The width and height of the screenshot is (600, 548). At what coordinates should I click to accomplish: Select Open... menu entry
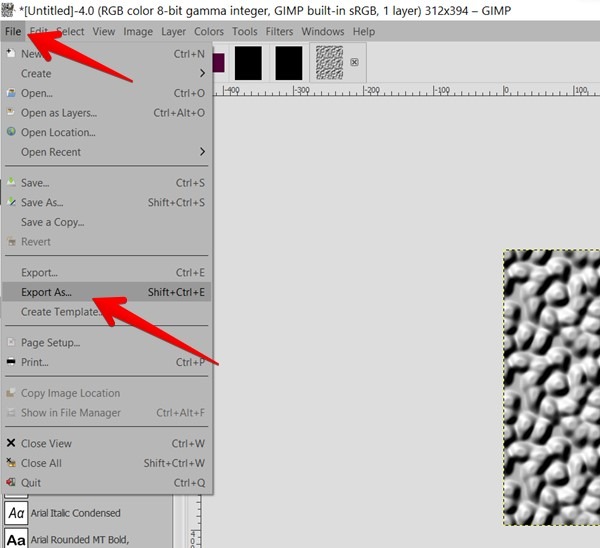click(x=106, y=93)
